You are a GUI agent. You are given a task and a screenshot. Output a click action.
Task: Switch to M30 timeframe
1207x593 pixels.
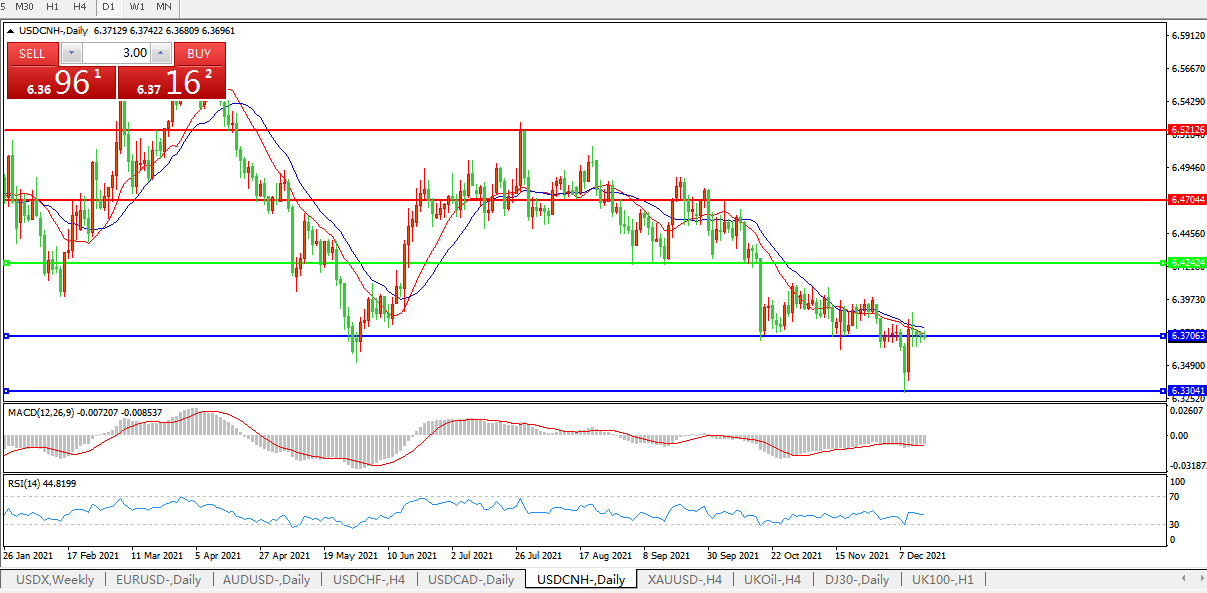click(25, 7)
